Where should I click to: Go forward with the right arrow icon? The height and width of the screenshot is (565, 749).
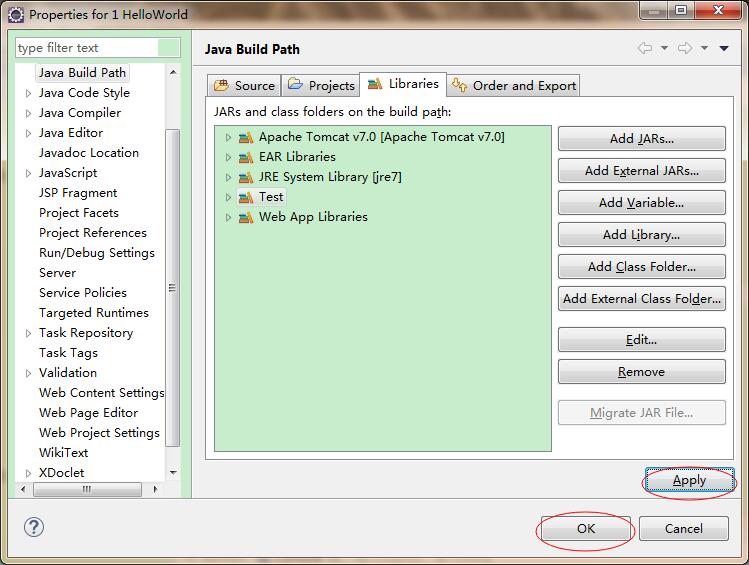(685, 48)
